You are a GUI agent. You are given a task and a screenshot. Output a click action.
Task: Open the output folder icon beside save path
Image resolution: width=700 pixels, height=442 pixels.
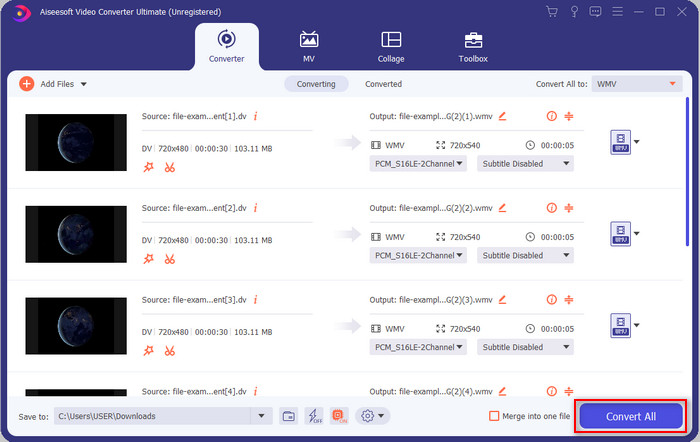[x=289, y=416]
